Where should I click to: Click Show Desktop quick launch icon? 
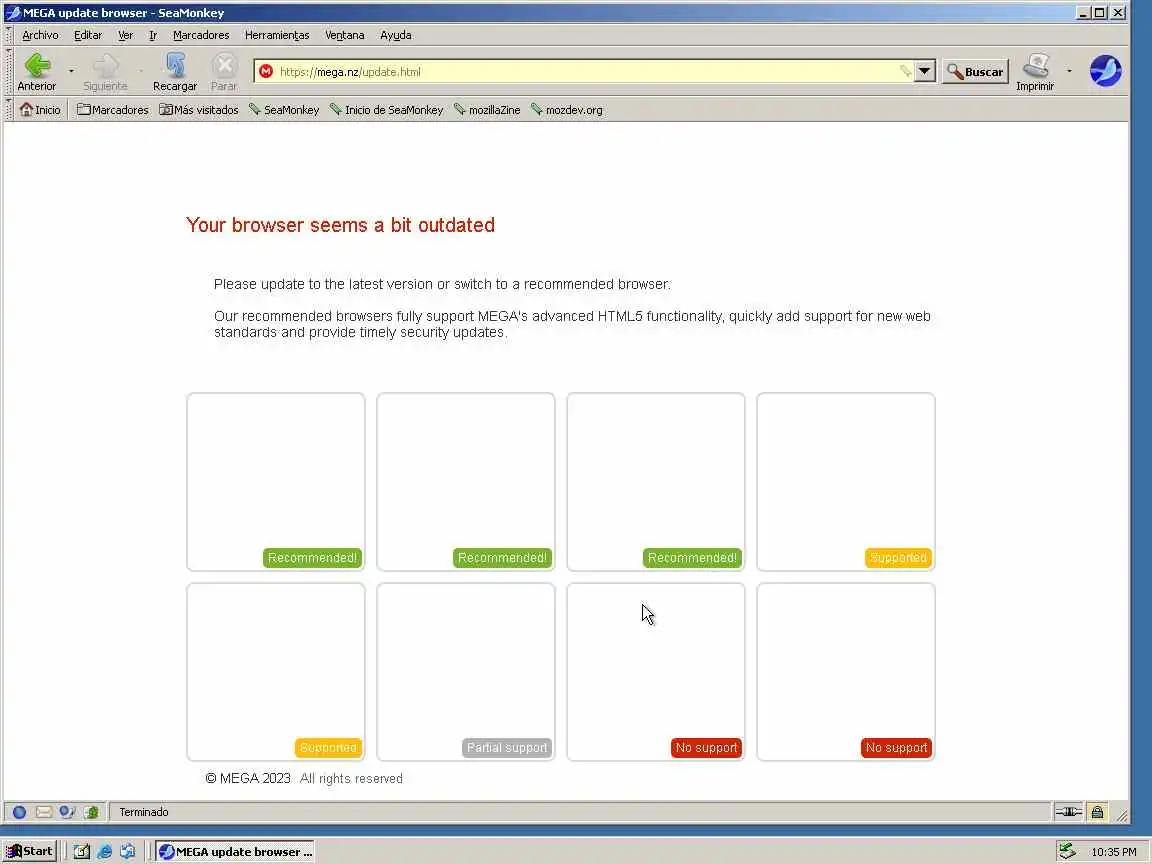(x=82, y=852)
